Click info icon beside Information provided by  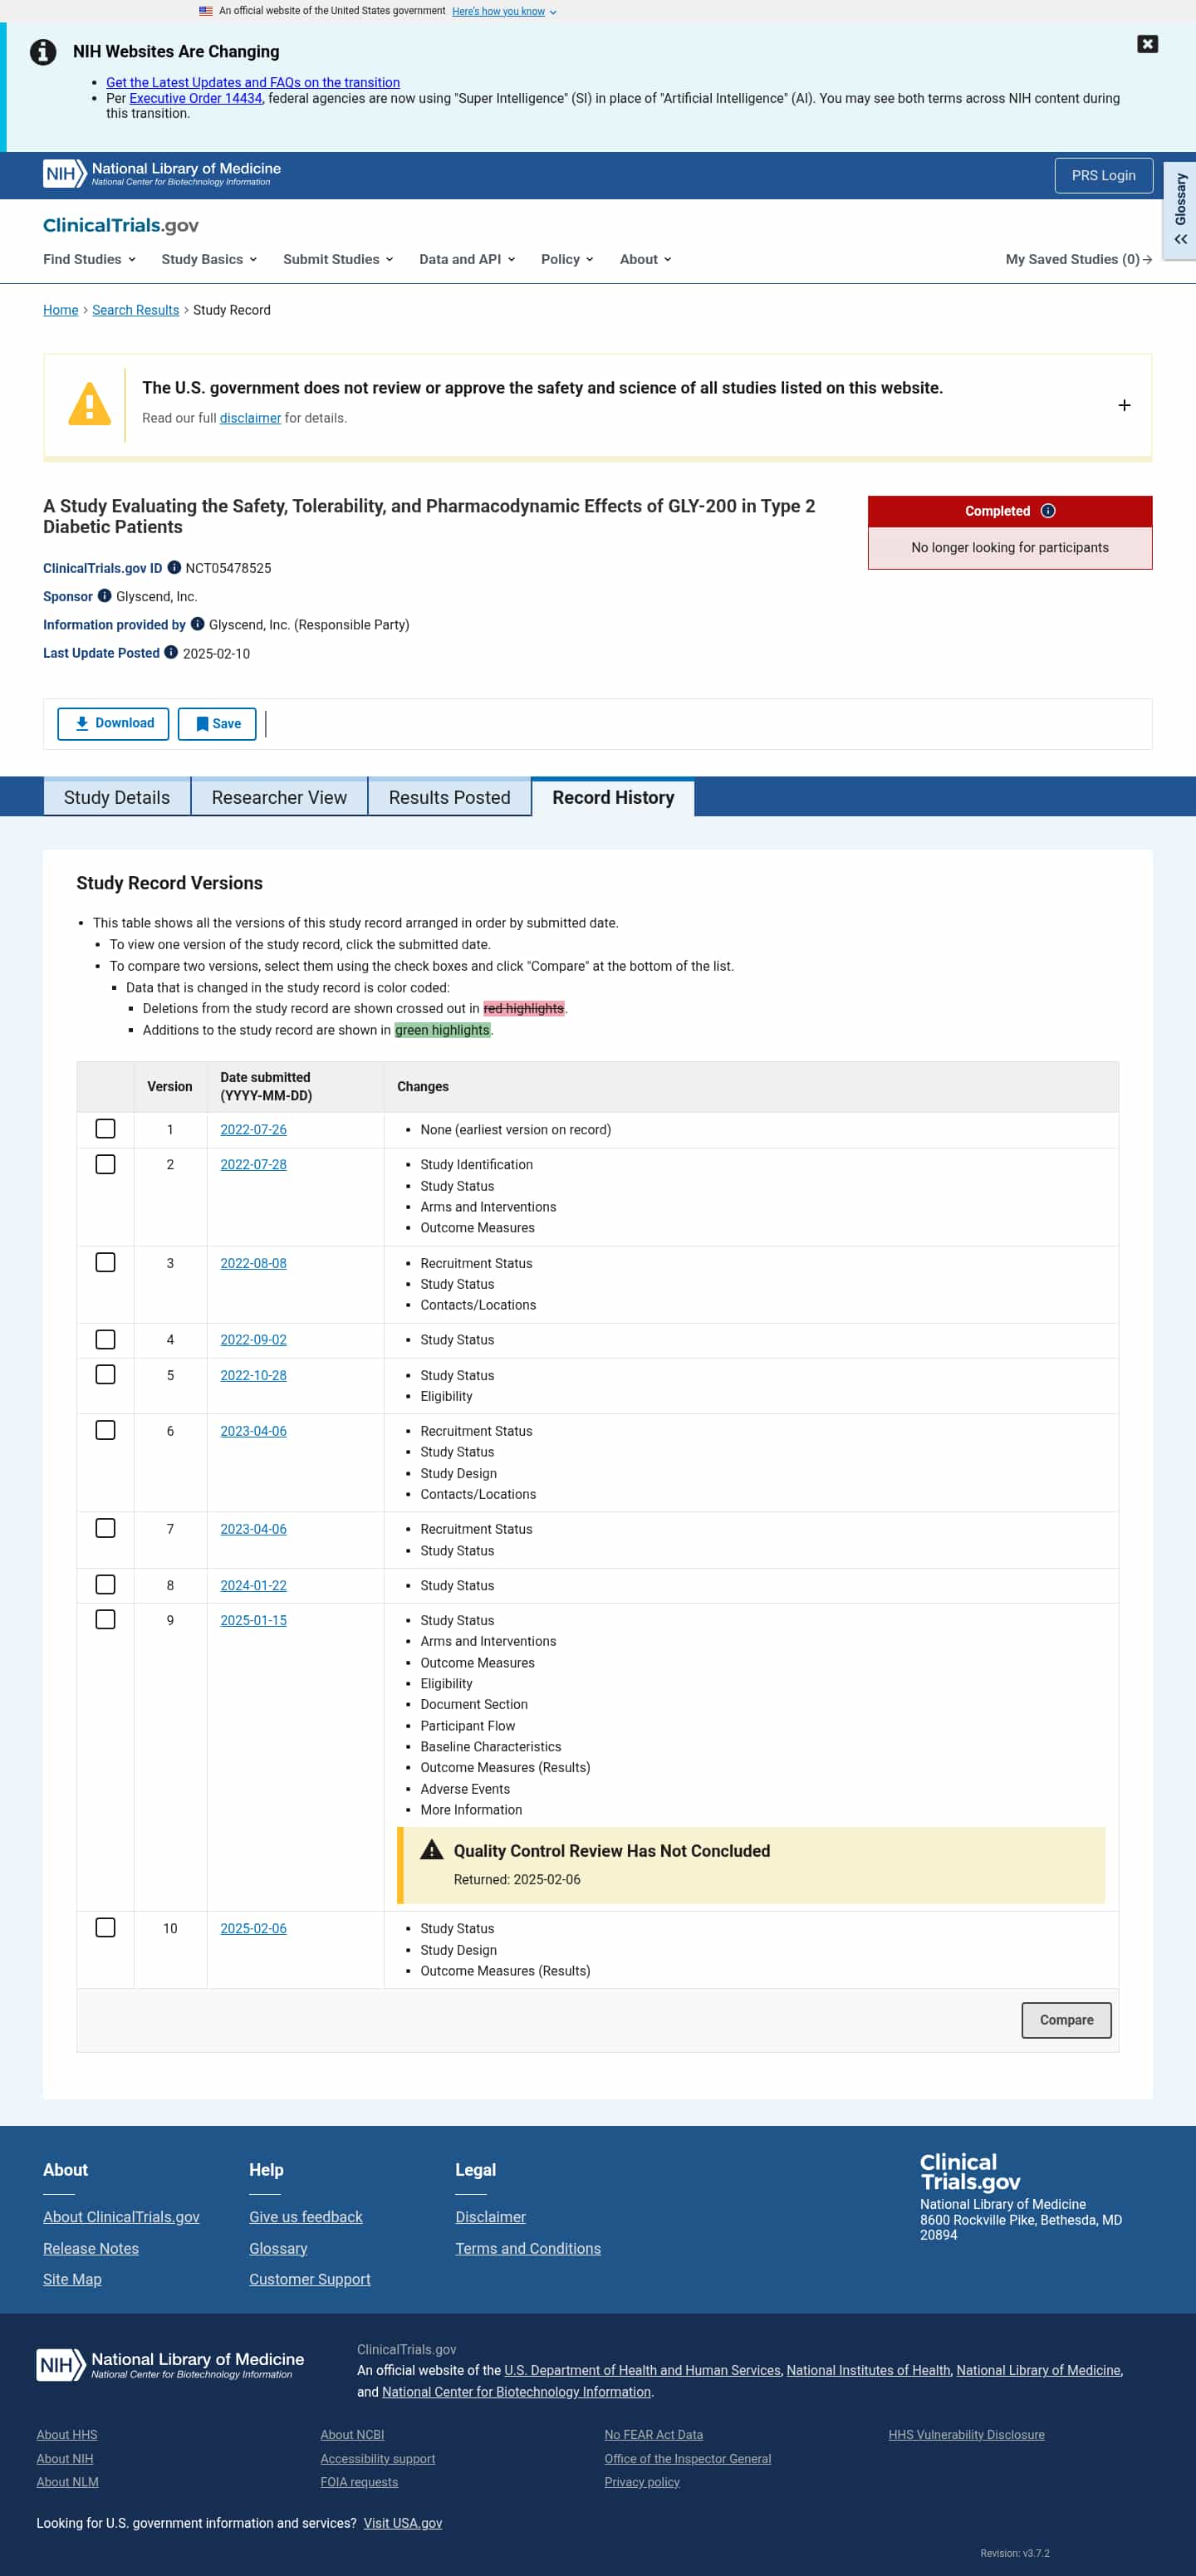[198, 623]
